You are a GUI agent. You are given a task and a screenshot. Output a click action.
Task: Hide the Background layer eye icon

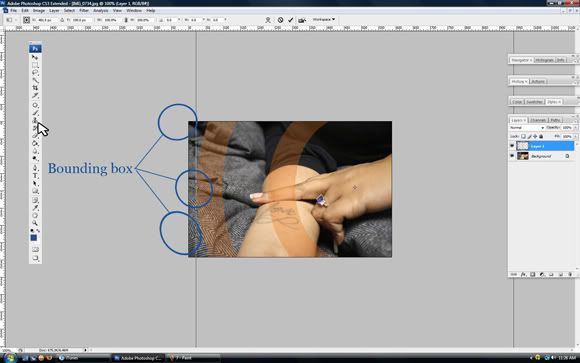click(512, 156)
